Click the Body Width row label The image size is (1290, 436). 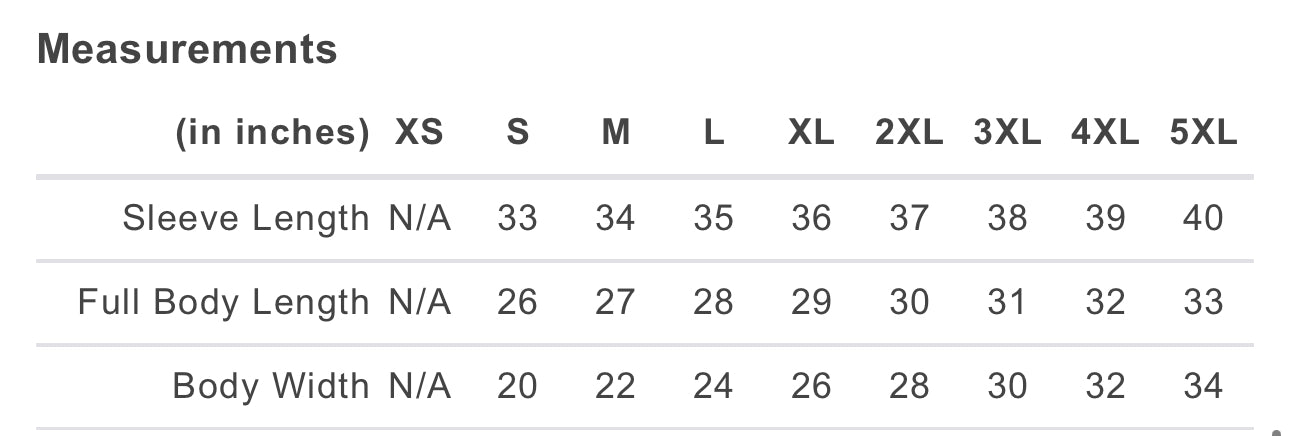pos(270,385)
